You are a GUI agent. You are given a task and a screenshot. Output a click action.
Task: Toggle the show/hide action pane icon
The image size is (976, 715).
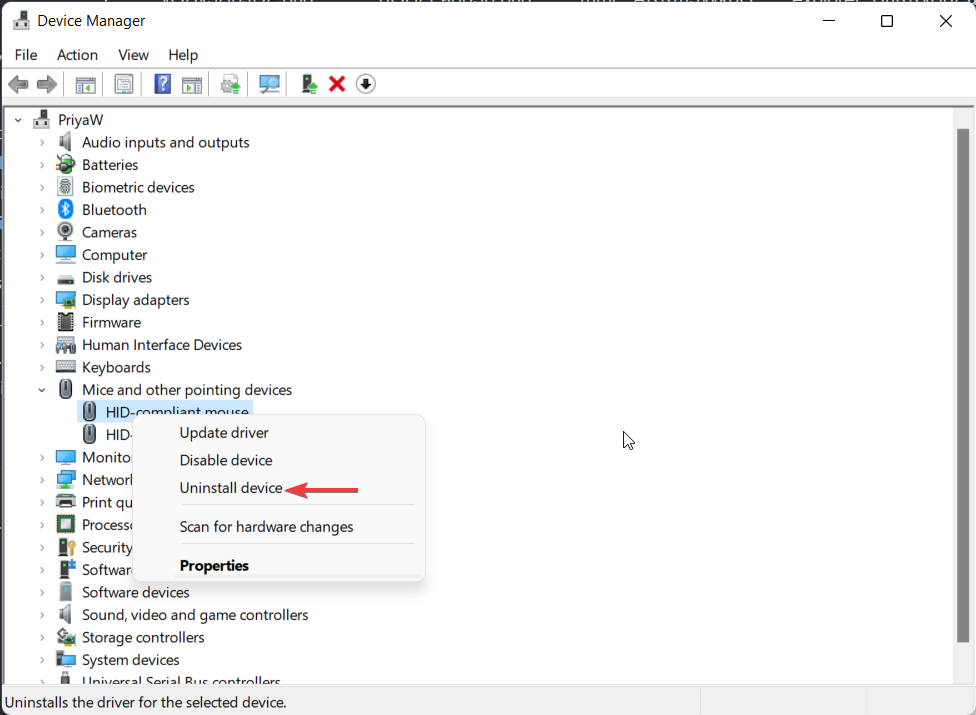tap(192, 84)
